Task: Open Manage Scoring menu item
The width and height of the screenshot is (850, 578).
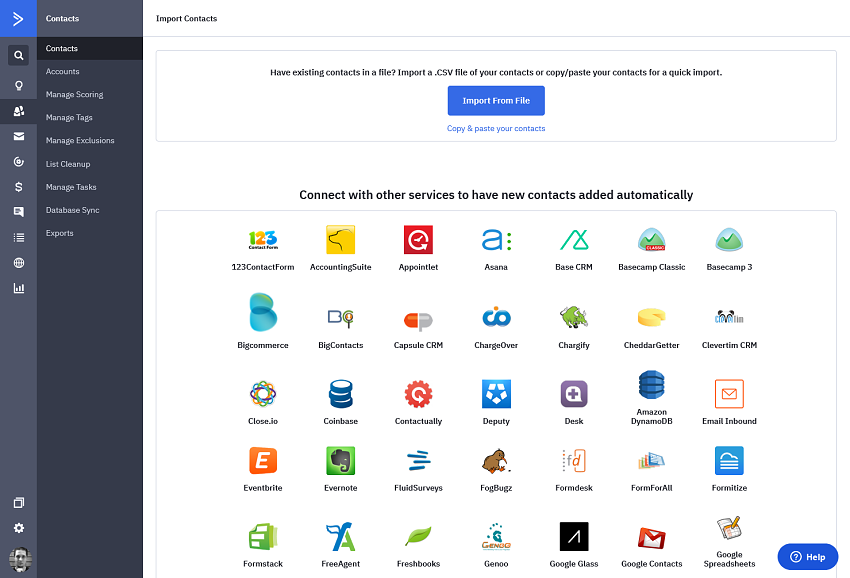Action: pyautogui.click(x=90, y=94)
